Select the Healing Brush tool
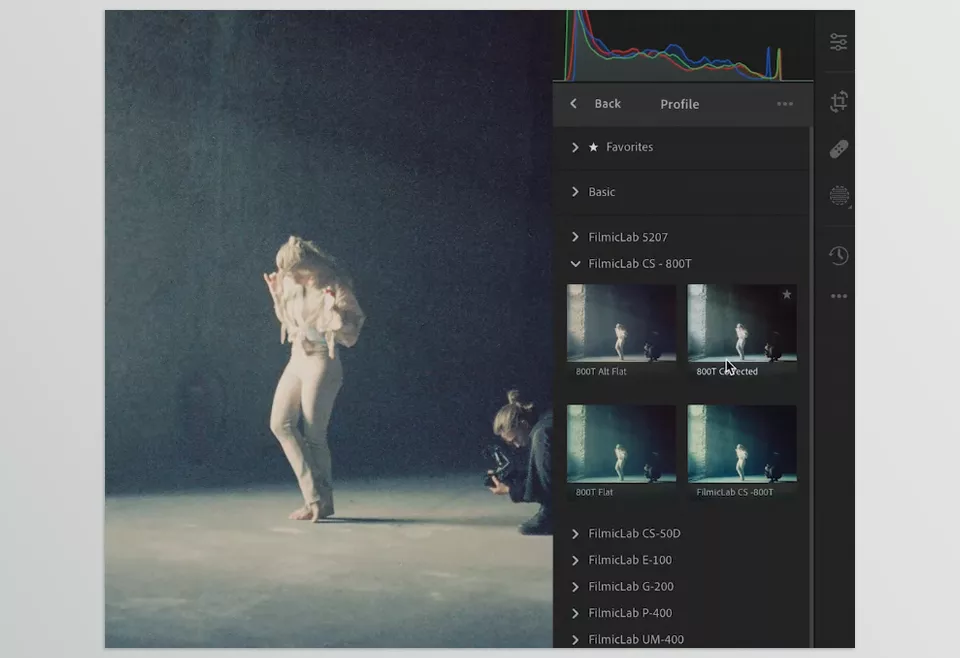Image resolution: width=960 pixels, height=658 pixels. [x=839, y=149]
